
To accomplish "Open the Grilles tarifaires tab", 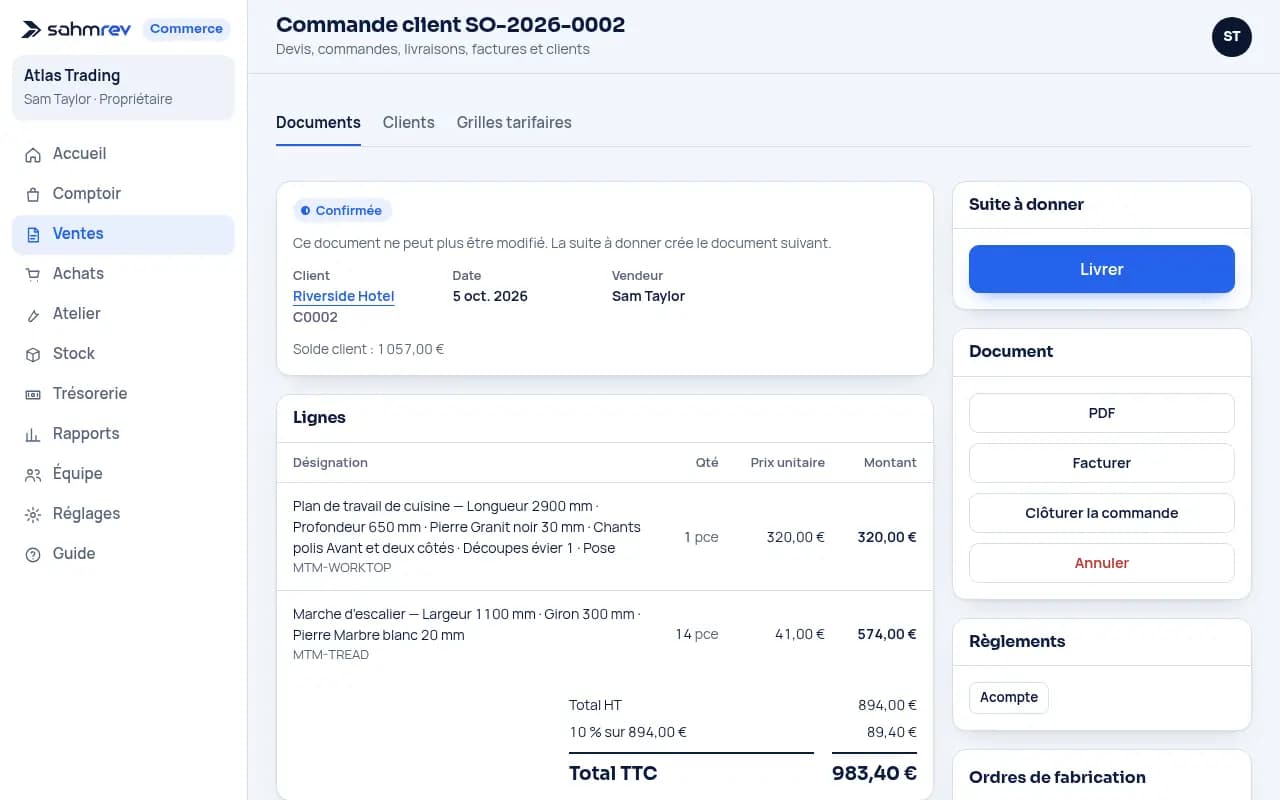I will click(x=514, y=122).
